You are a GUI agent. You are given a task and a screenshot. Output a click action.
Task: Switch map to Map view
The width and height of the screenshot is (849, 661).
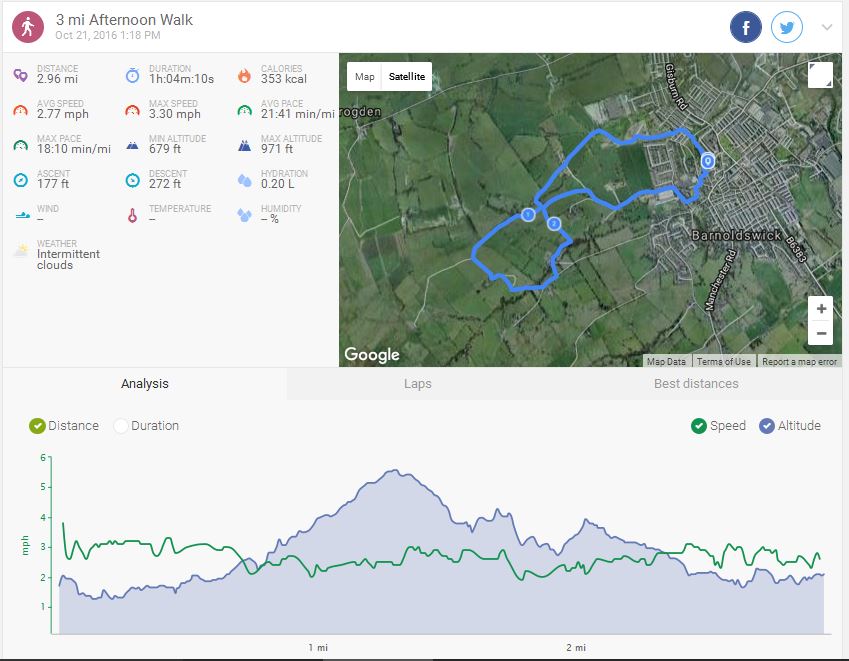365,77
